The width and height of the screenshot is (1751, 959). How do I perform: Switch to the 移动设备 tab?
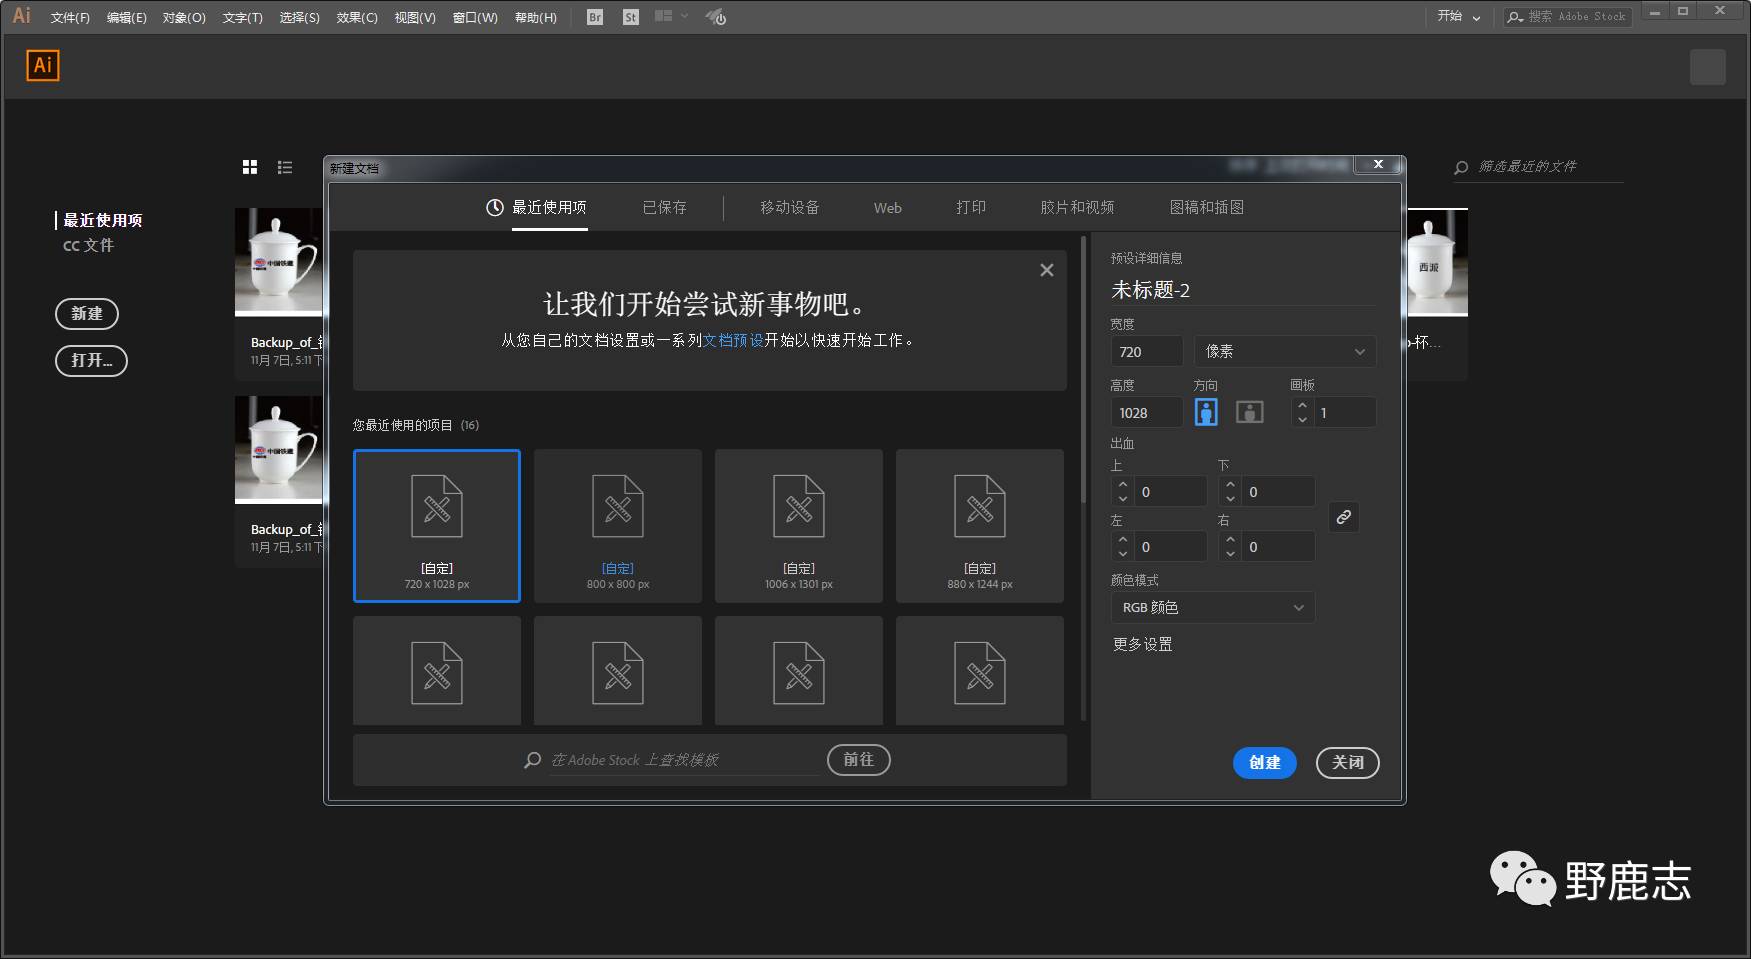[x=789, y=207]
